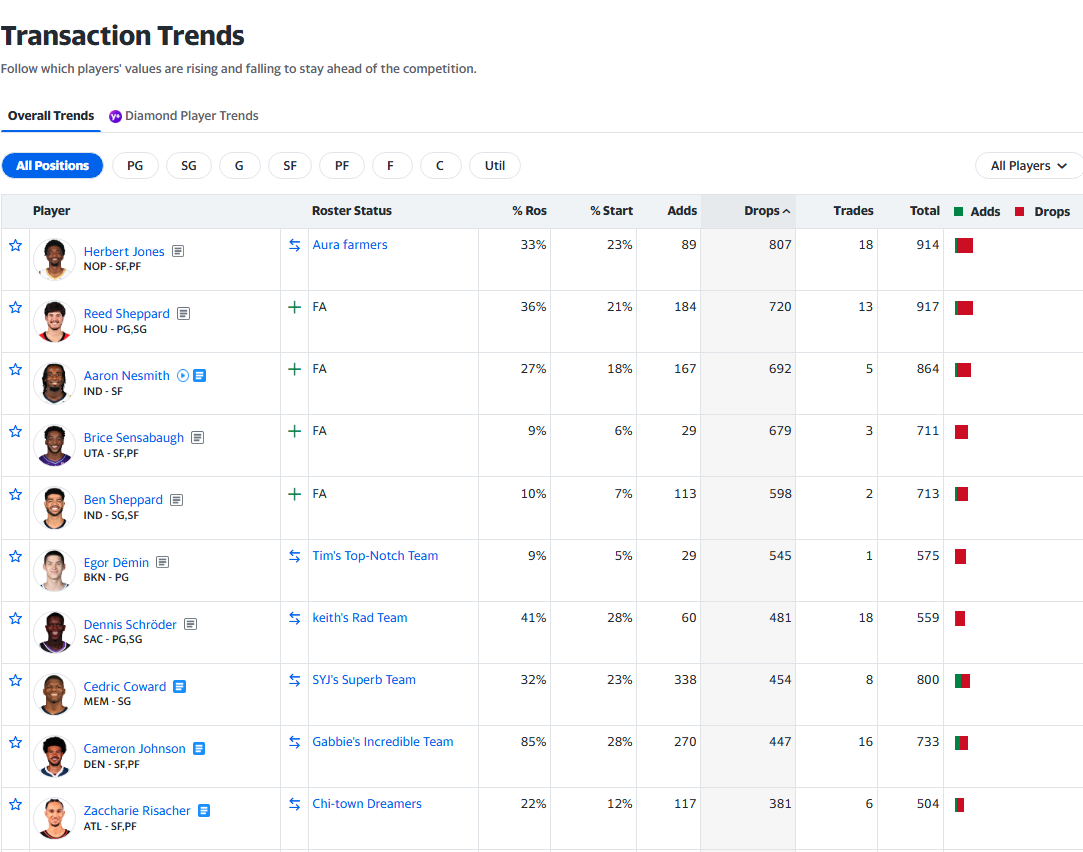Star Herbert Jones to watch list
Screen dimensions: 1083x852
point(15,245)
